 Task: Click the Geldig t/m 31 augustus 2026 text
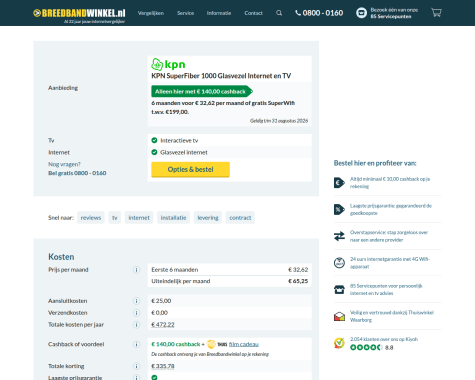(279, 121)
